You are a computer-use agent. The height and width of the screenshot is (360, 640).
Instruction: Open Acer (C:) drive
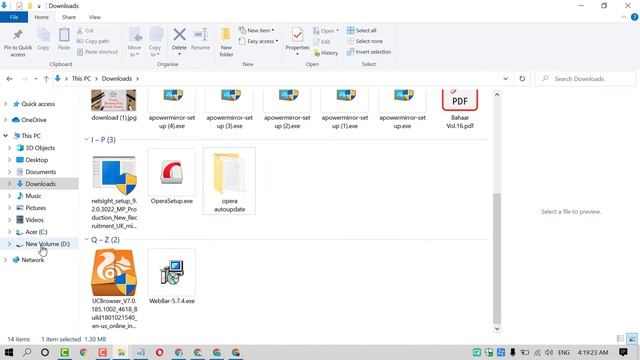pyautogui.click(x=36, y=232)
